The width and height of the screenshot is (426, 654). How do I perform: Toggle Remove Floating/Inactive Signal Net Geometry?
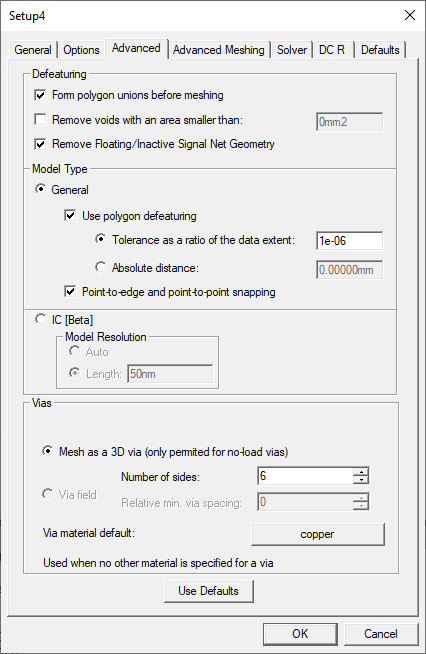pyautogui.click(x=40, y=144)
